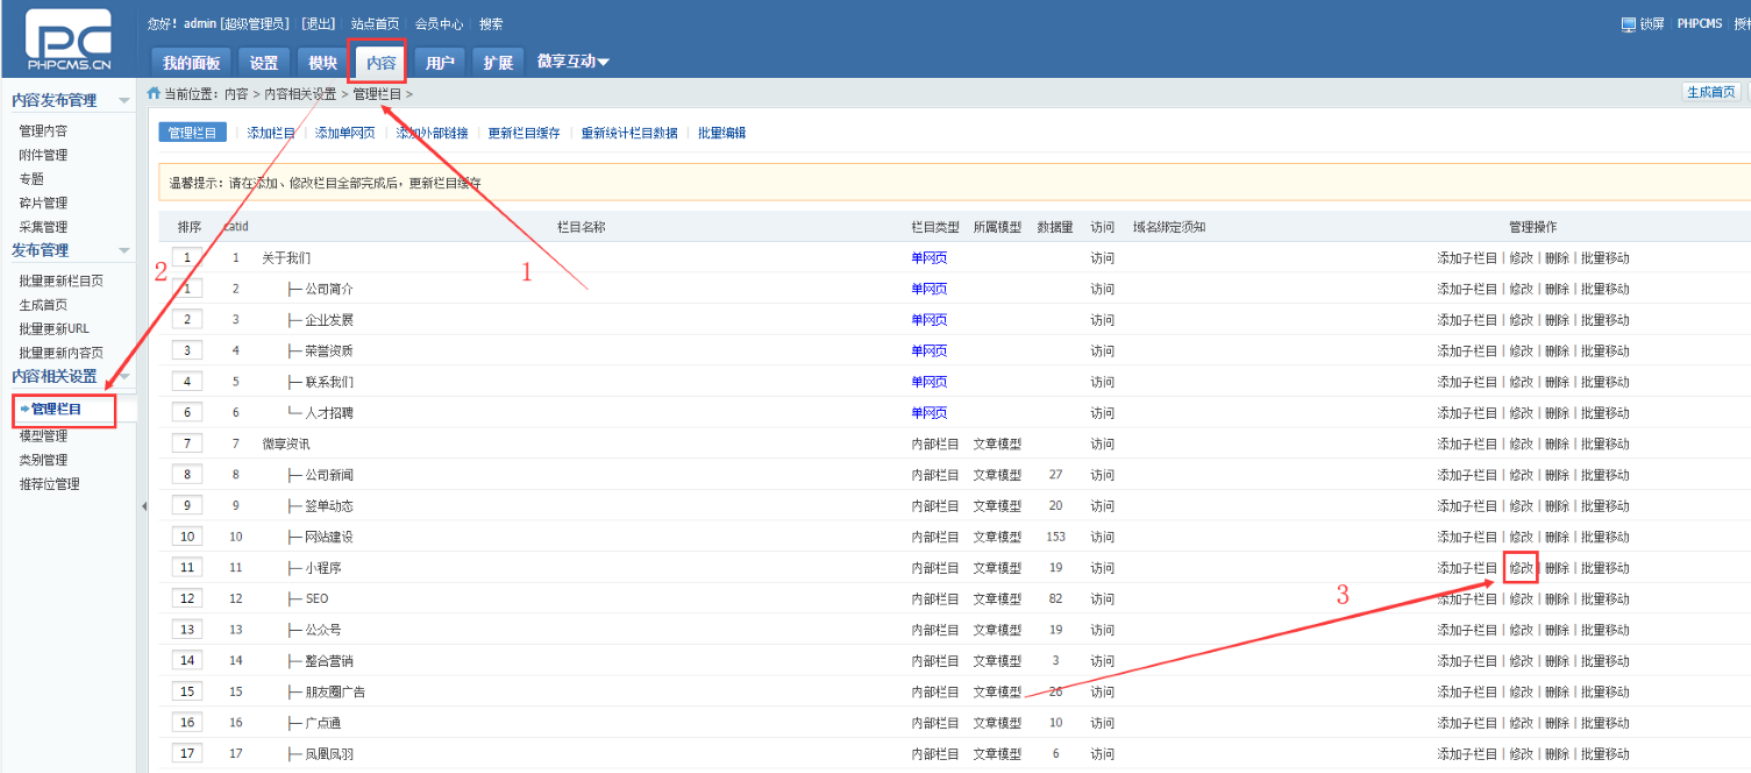
Task: Focus the sort order field for 凤凰风羽 row
Action: [x=187, y=754]
